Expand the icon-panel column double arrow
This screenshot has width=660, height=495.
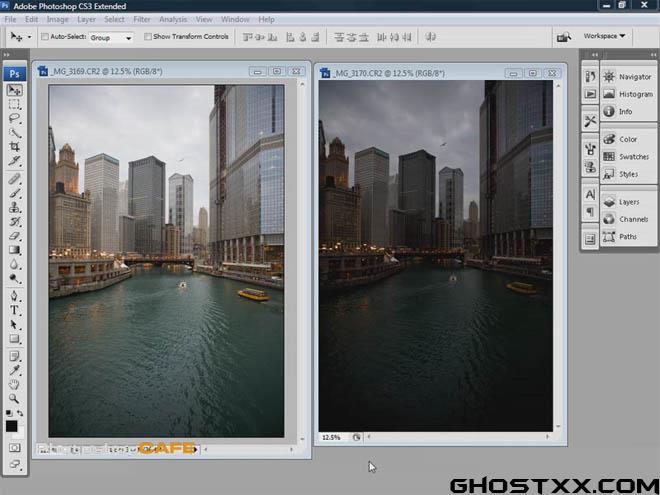tap(594, 55)
